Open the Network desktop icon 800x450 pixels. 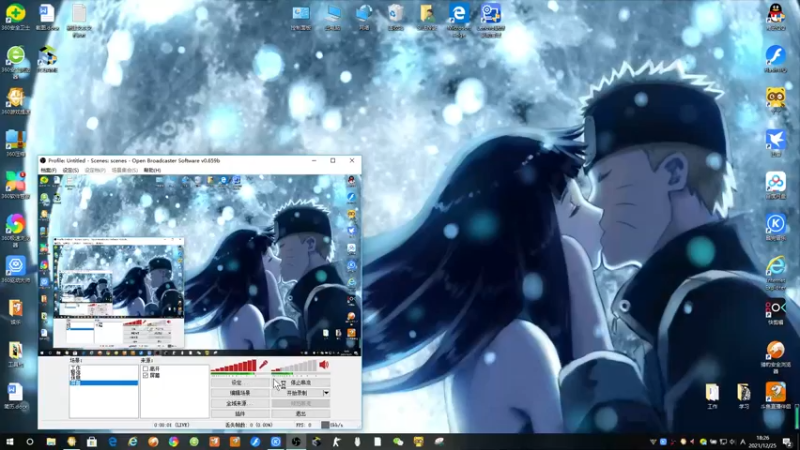click(364, 18)
